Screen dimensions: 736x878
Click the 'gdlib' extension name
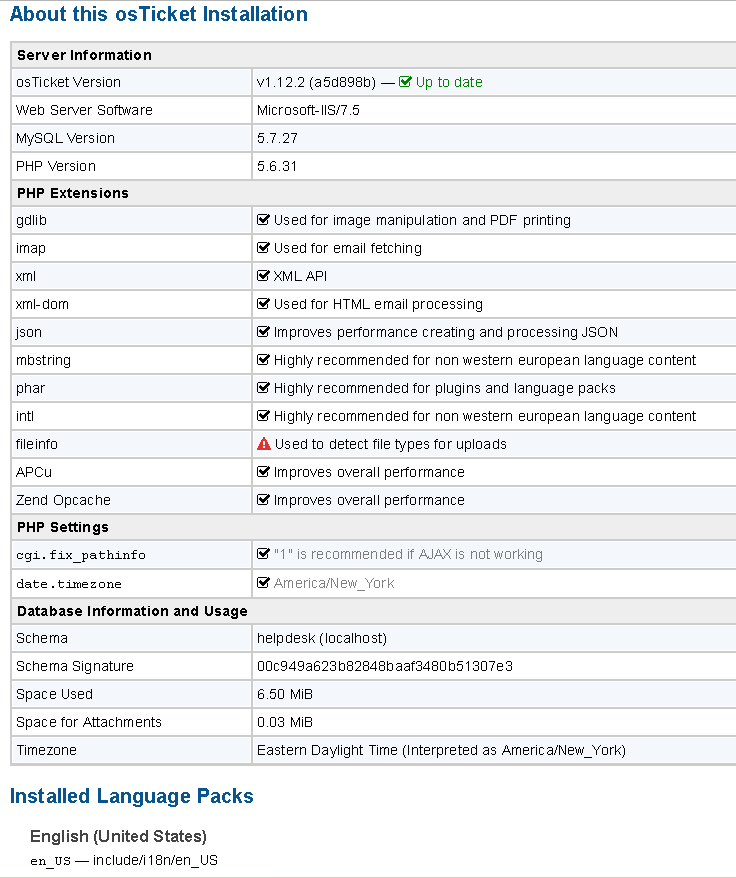click(x=31, y=221)
